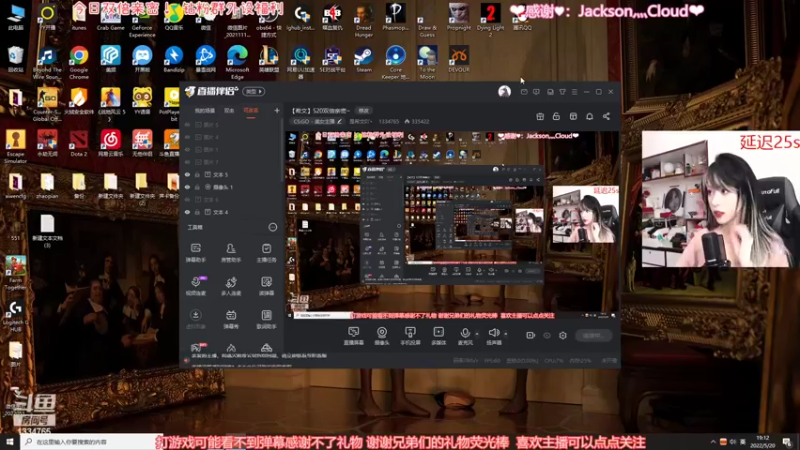Viewport: 800px width, 450px height.
Task: Open the hamburger menu in title bar
Action: [x=574, y=92]
